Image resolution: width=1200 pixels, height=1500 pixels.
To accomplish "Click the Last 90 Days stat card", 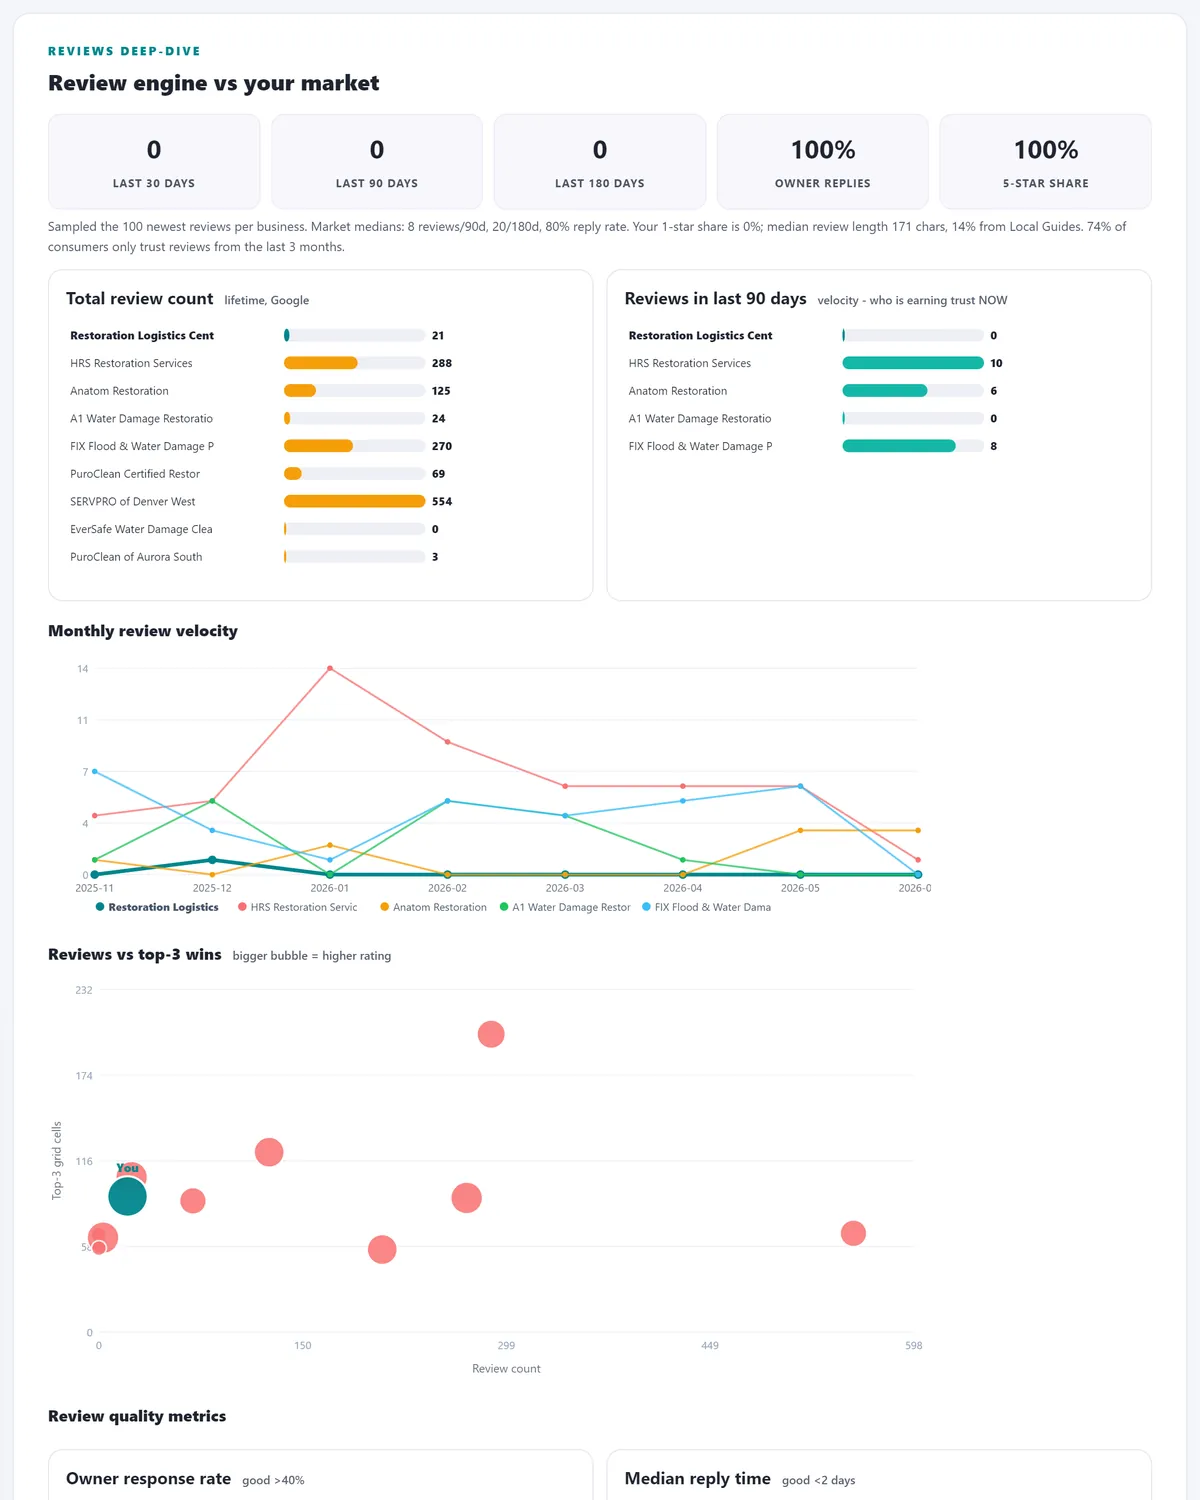I will click(377, 161).
